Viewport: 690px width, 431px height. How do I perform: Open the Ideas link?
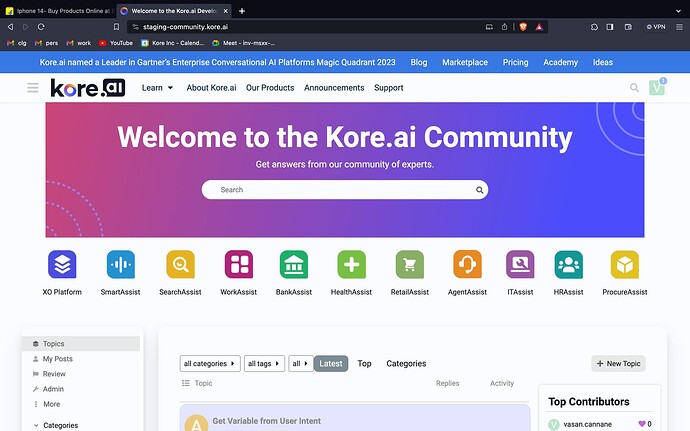click(x=603, y=62)
